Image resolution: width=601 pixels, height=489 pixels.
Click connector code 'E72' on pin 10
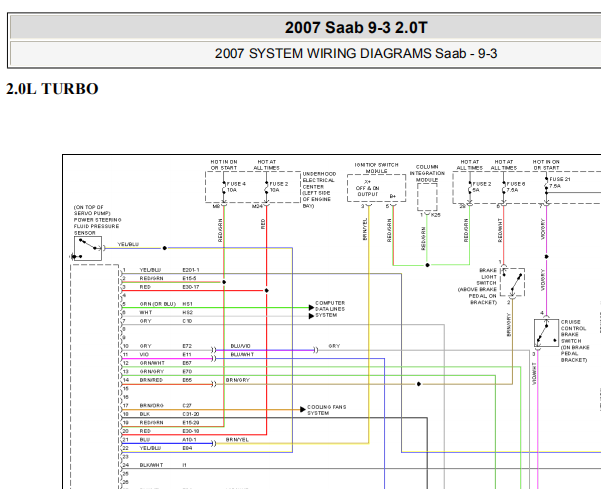pos(187,346)
